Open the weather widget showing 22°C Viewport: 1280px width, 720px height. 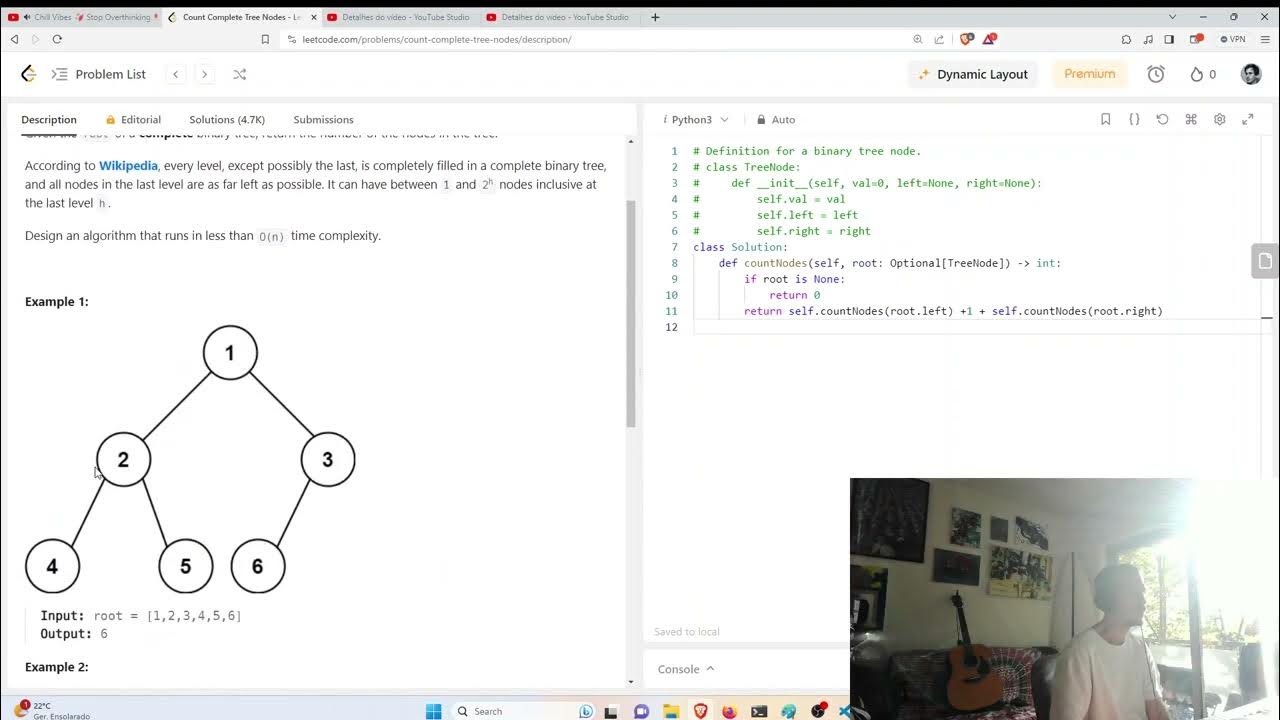[x=52, y=710]
